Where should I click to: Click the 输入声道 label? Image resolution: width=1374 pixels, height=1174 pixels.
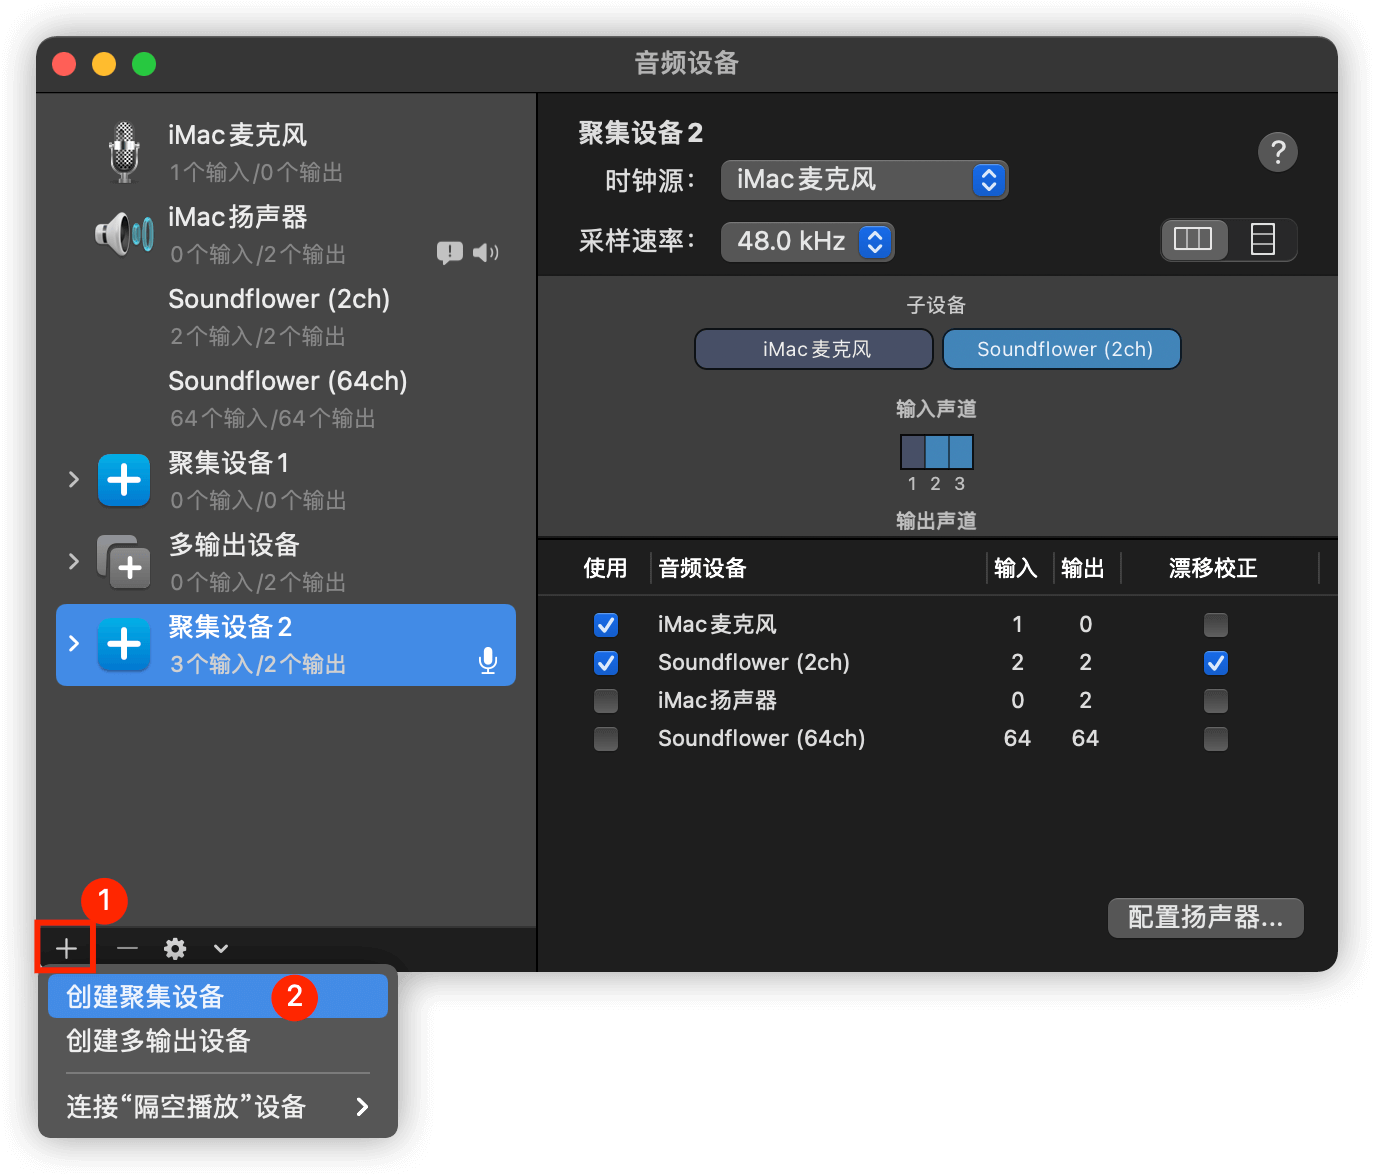click(x=936, y=409)
